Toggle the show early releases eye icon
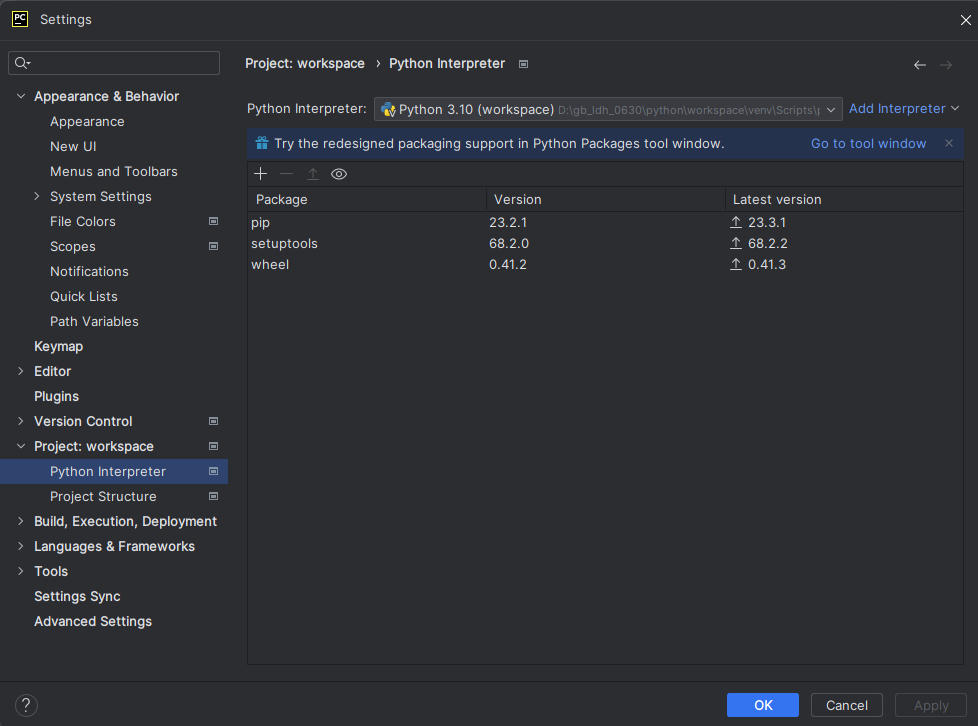Image resolution: width=978 pixels, height=726 pixels. point(339,174)
